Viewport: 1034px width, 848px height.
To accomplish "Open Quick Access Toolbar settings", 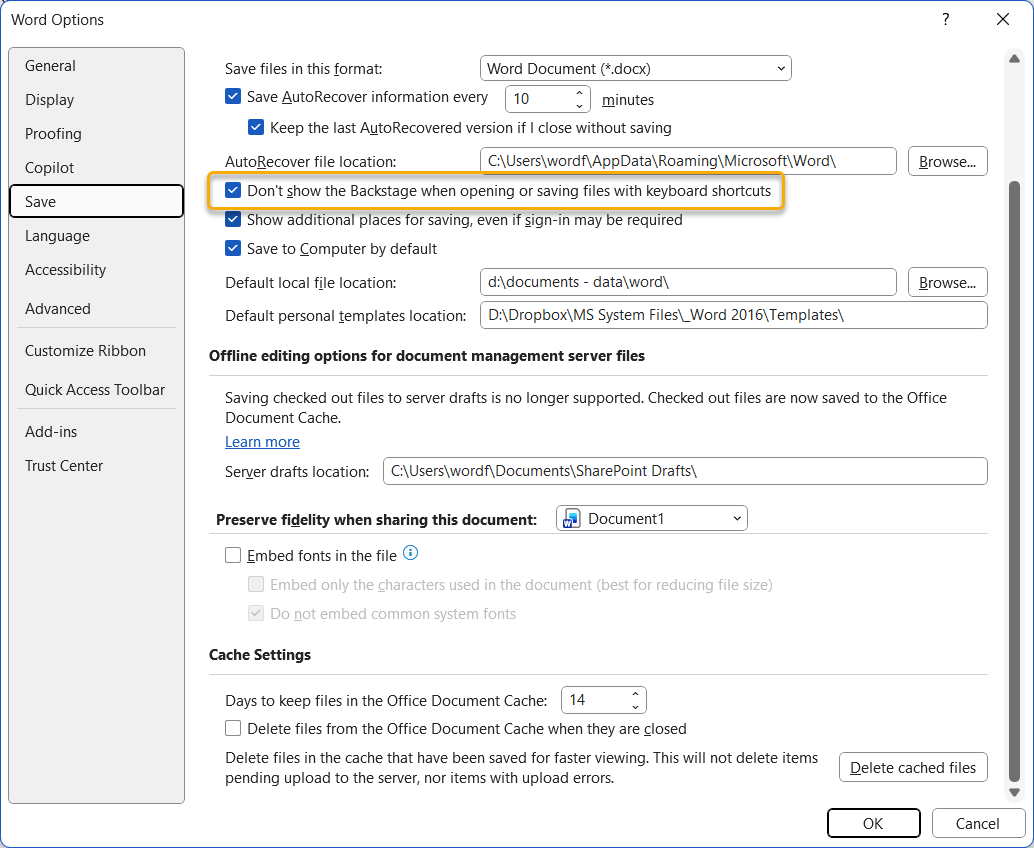I will click(x=96, y=390).
